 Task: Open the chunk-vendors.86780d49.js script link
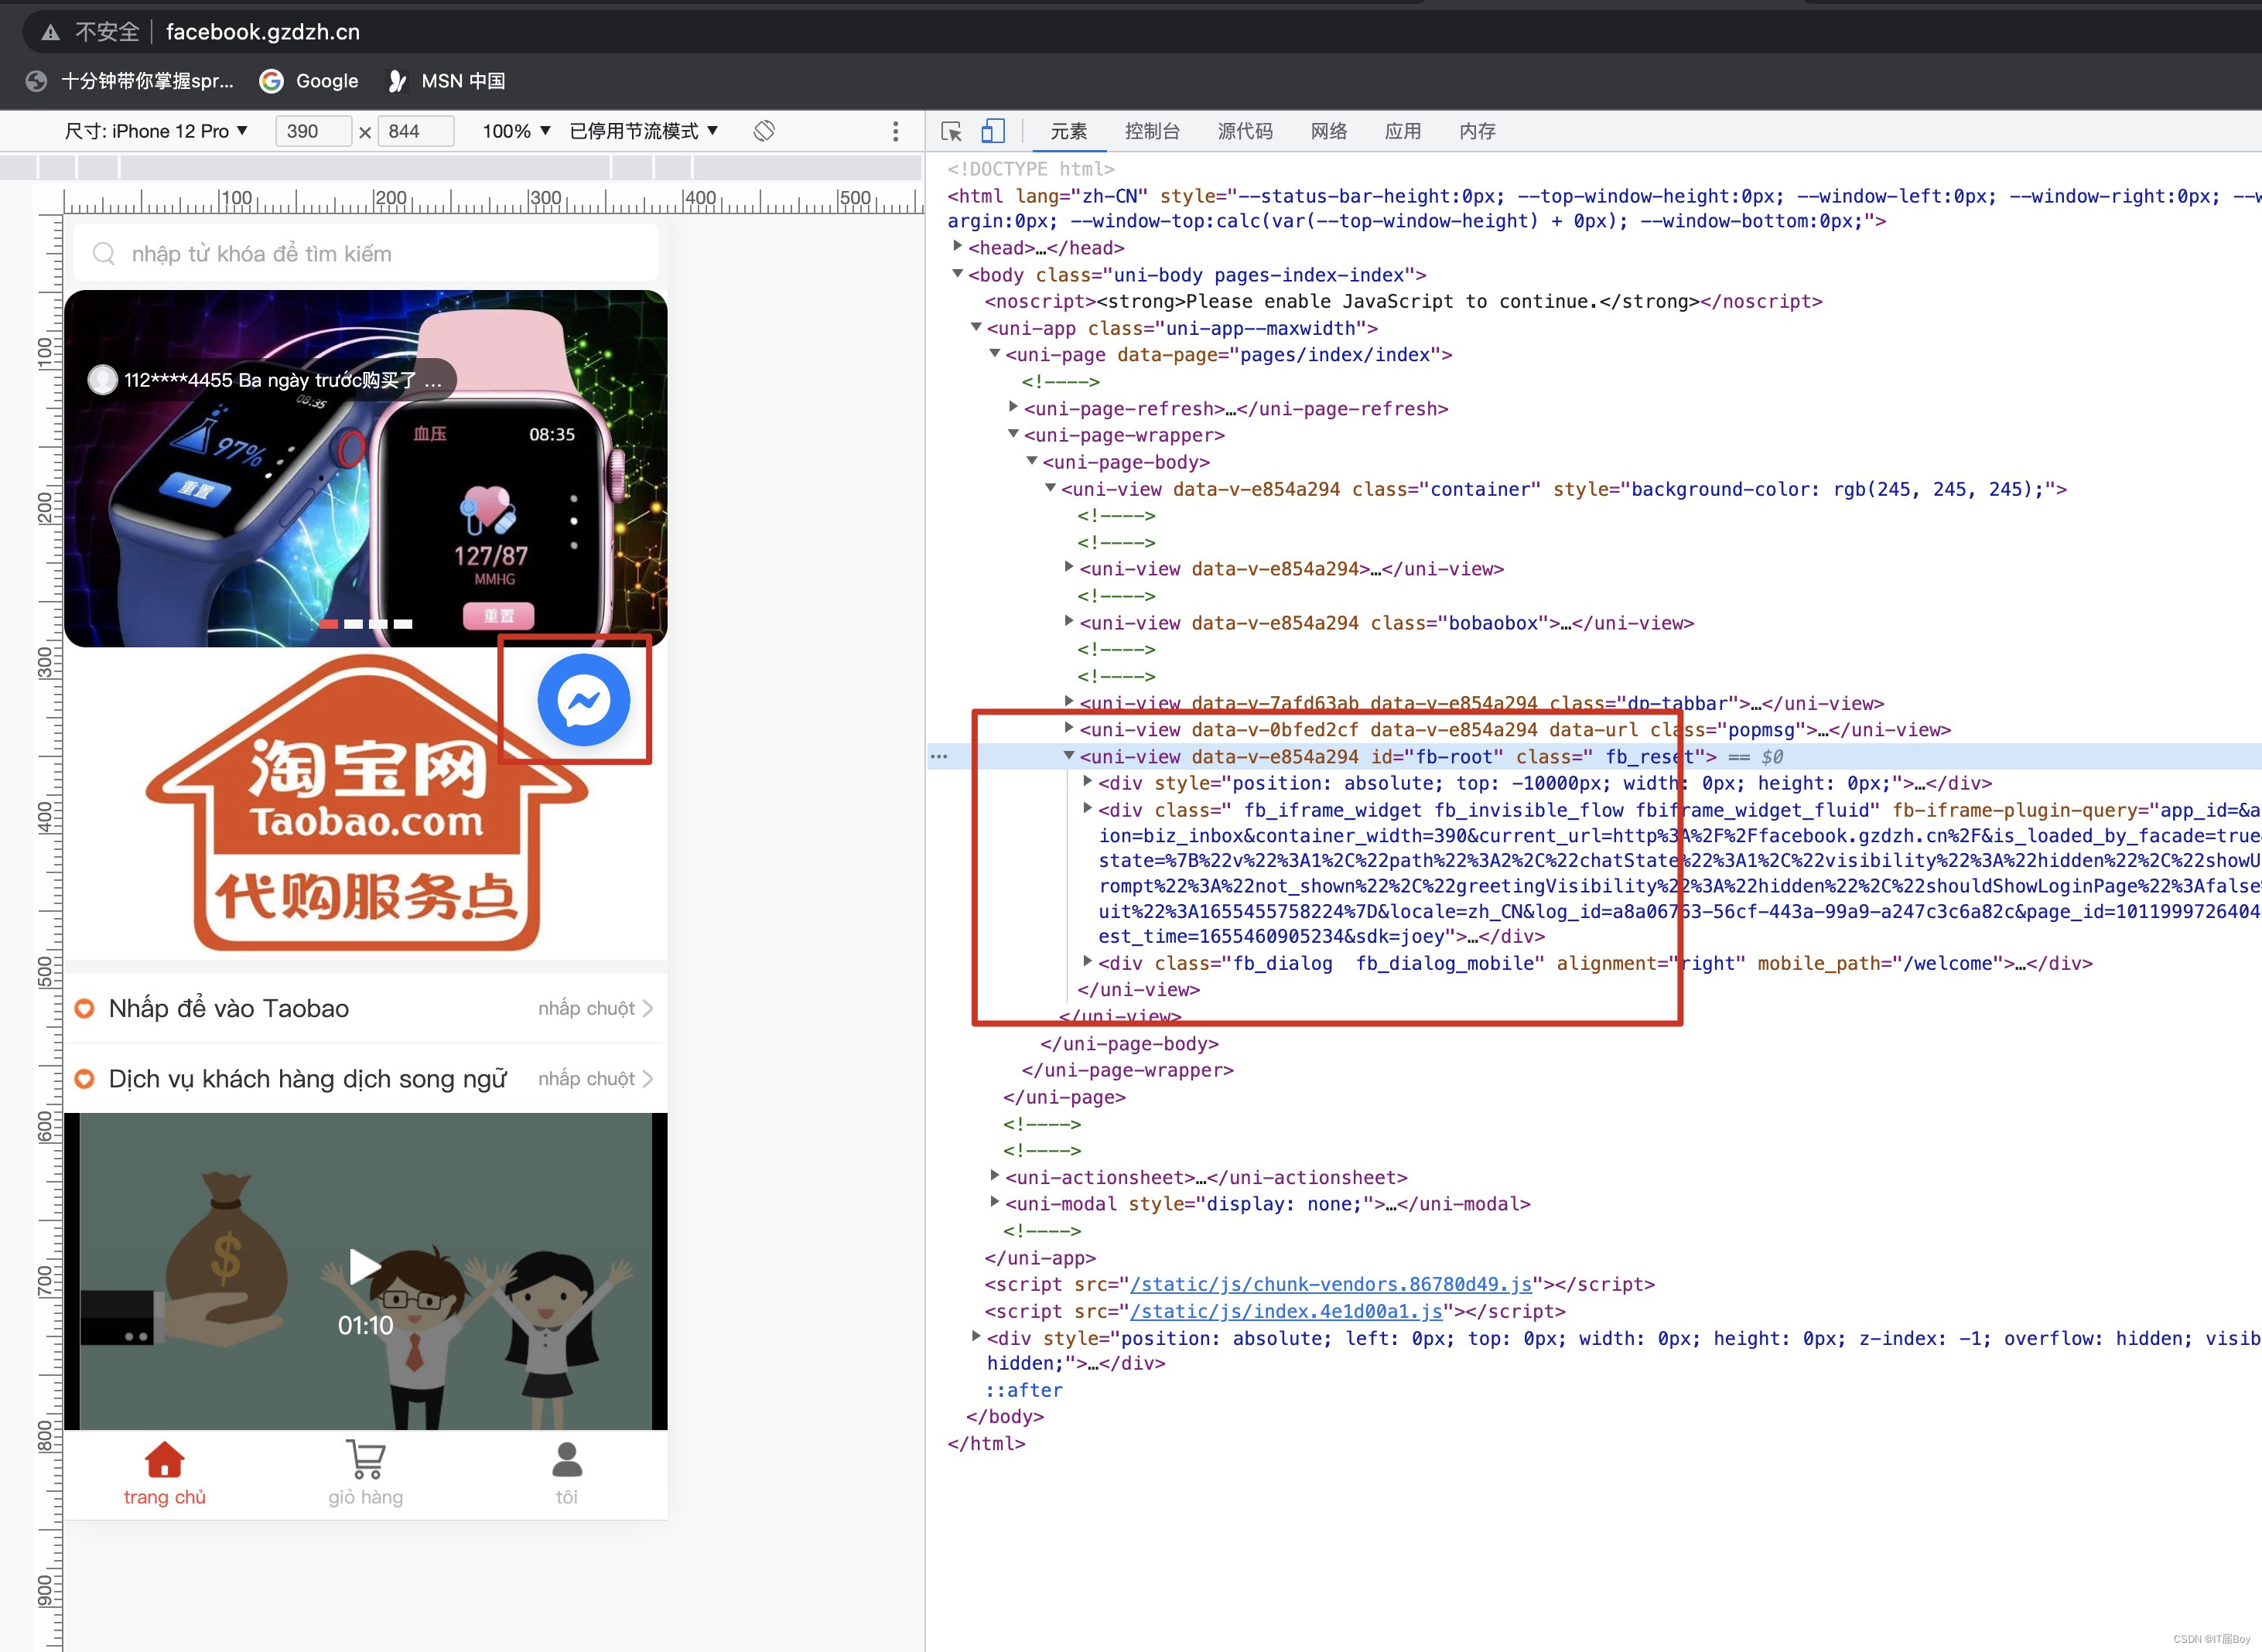pyautogui.click(x=1330, y=1284)
